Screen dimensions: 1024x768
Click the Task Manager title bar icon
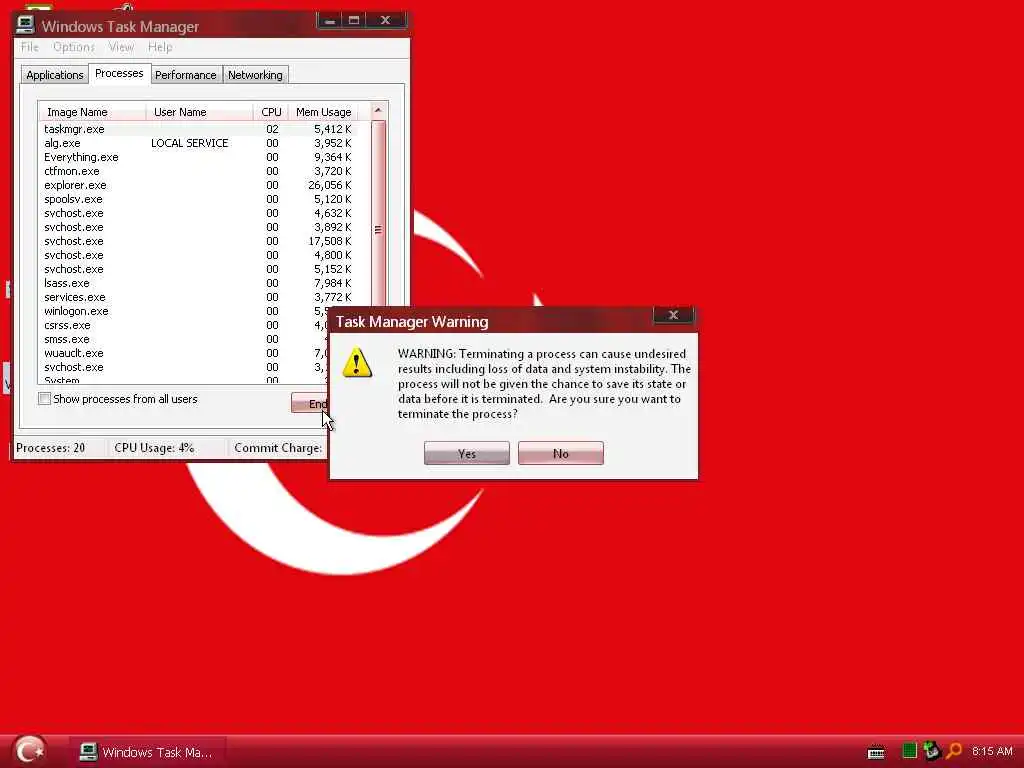coord(25,25)
